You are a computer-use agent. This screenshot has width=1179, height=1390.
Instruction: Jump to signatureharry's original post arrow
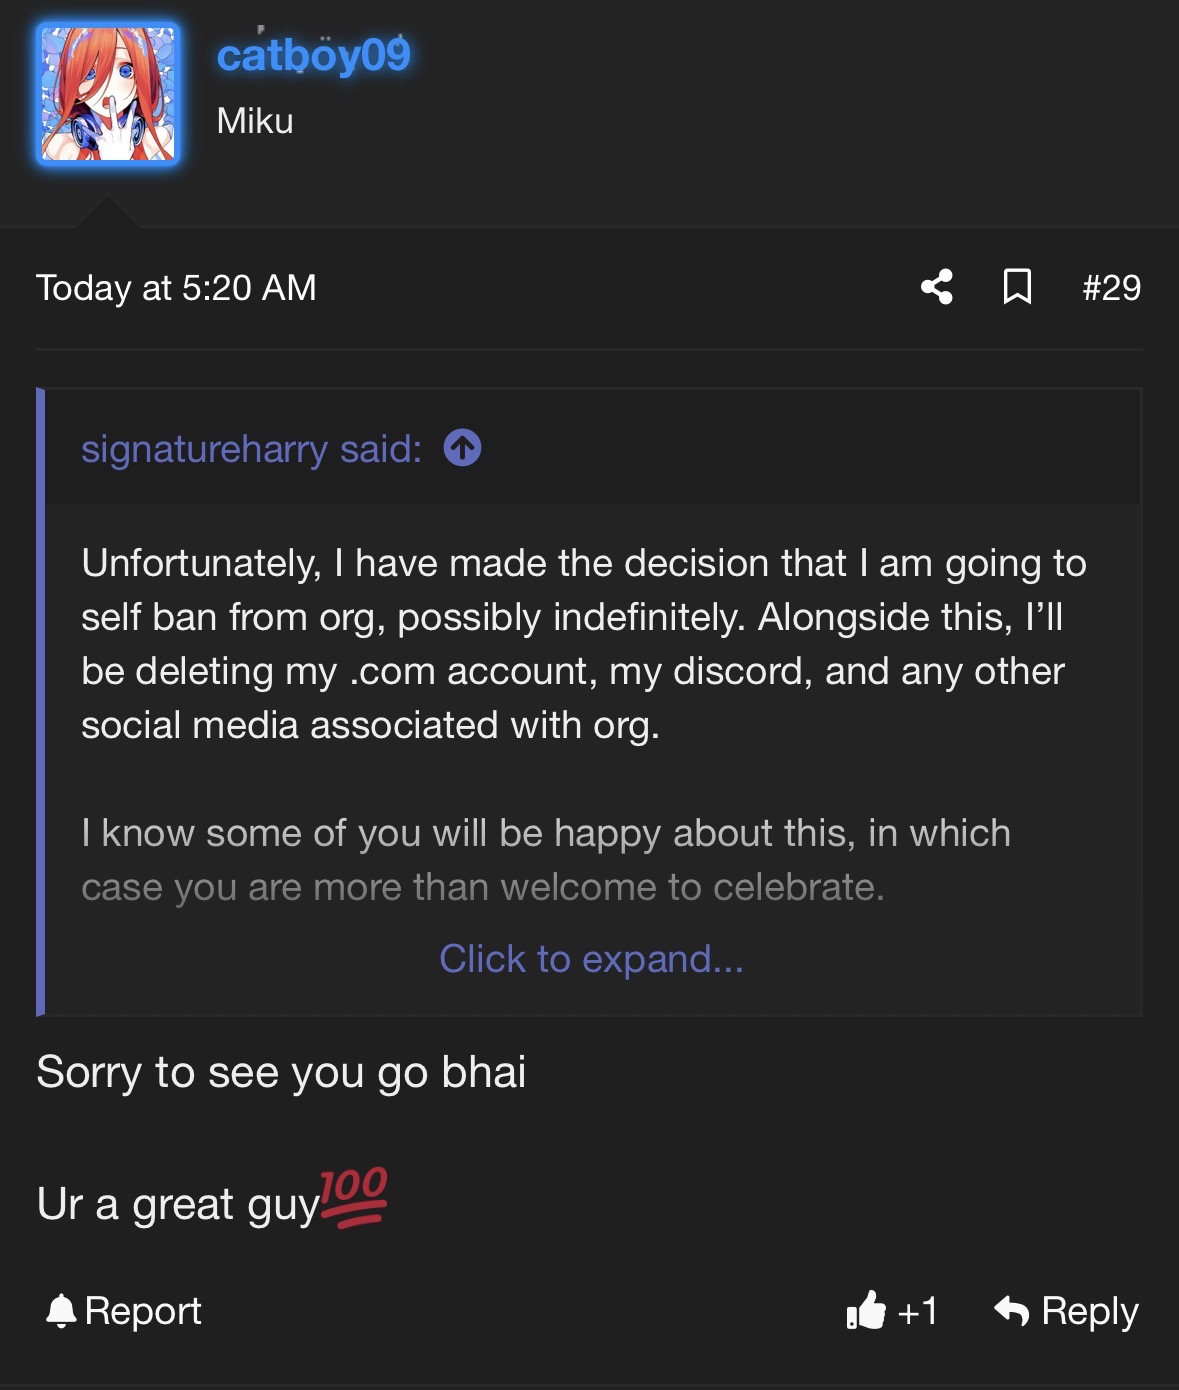[463, 448]
